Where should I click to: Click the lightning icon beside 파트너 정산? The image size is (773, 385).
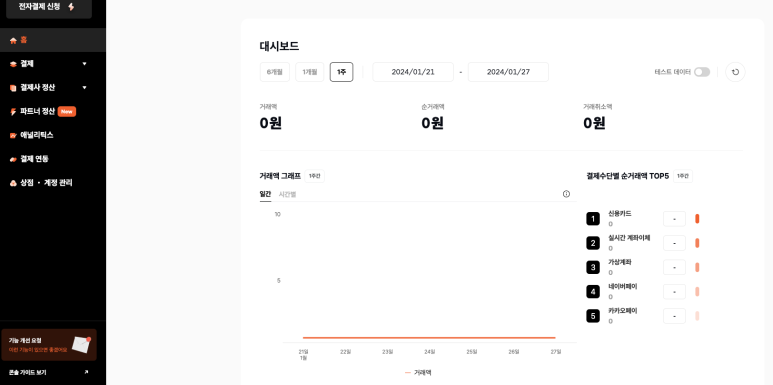(x=13, y=112)
